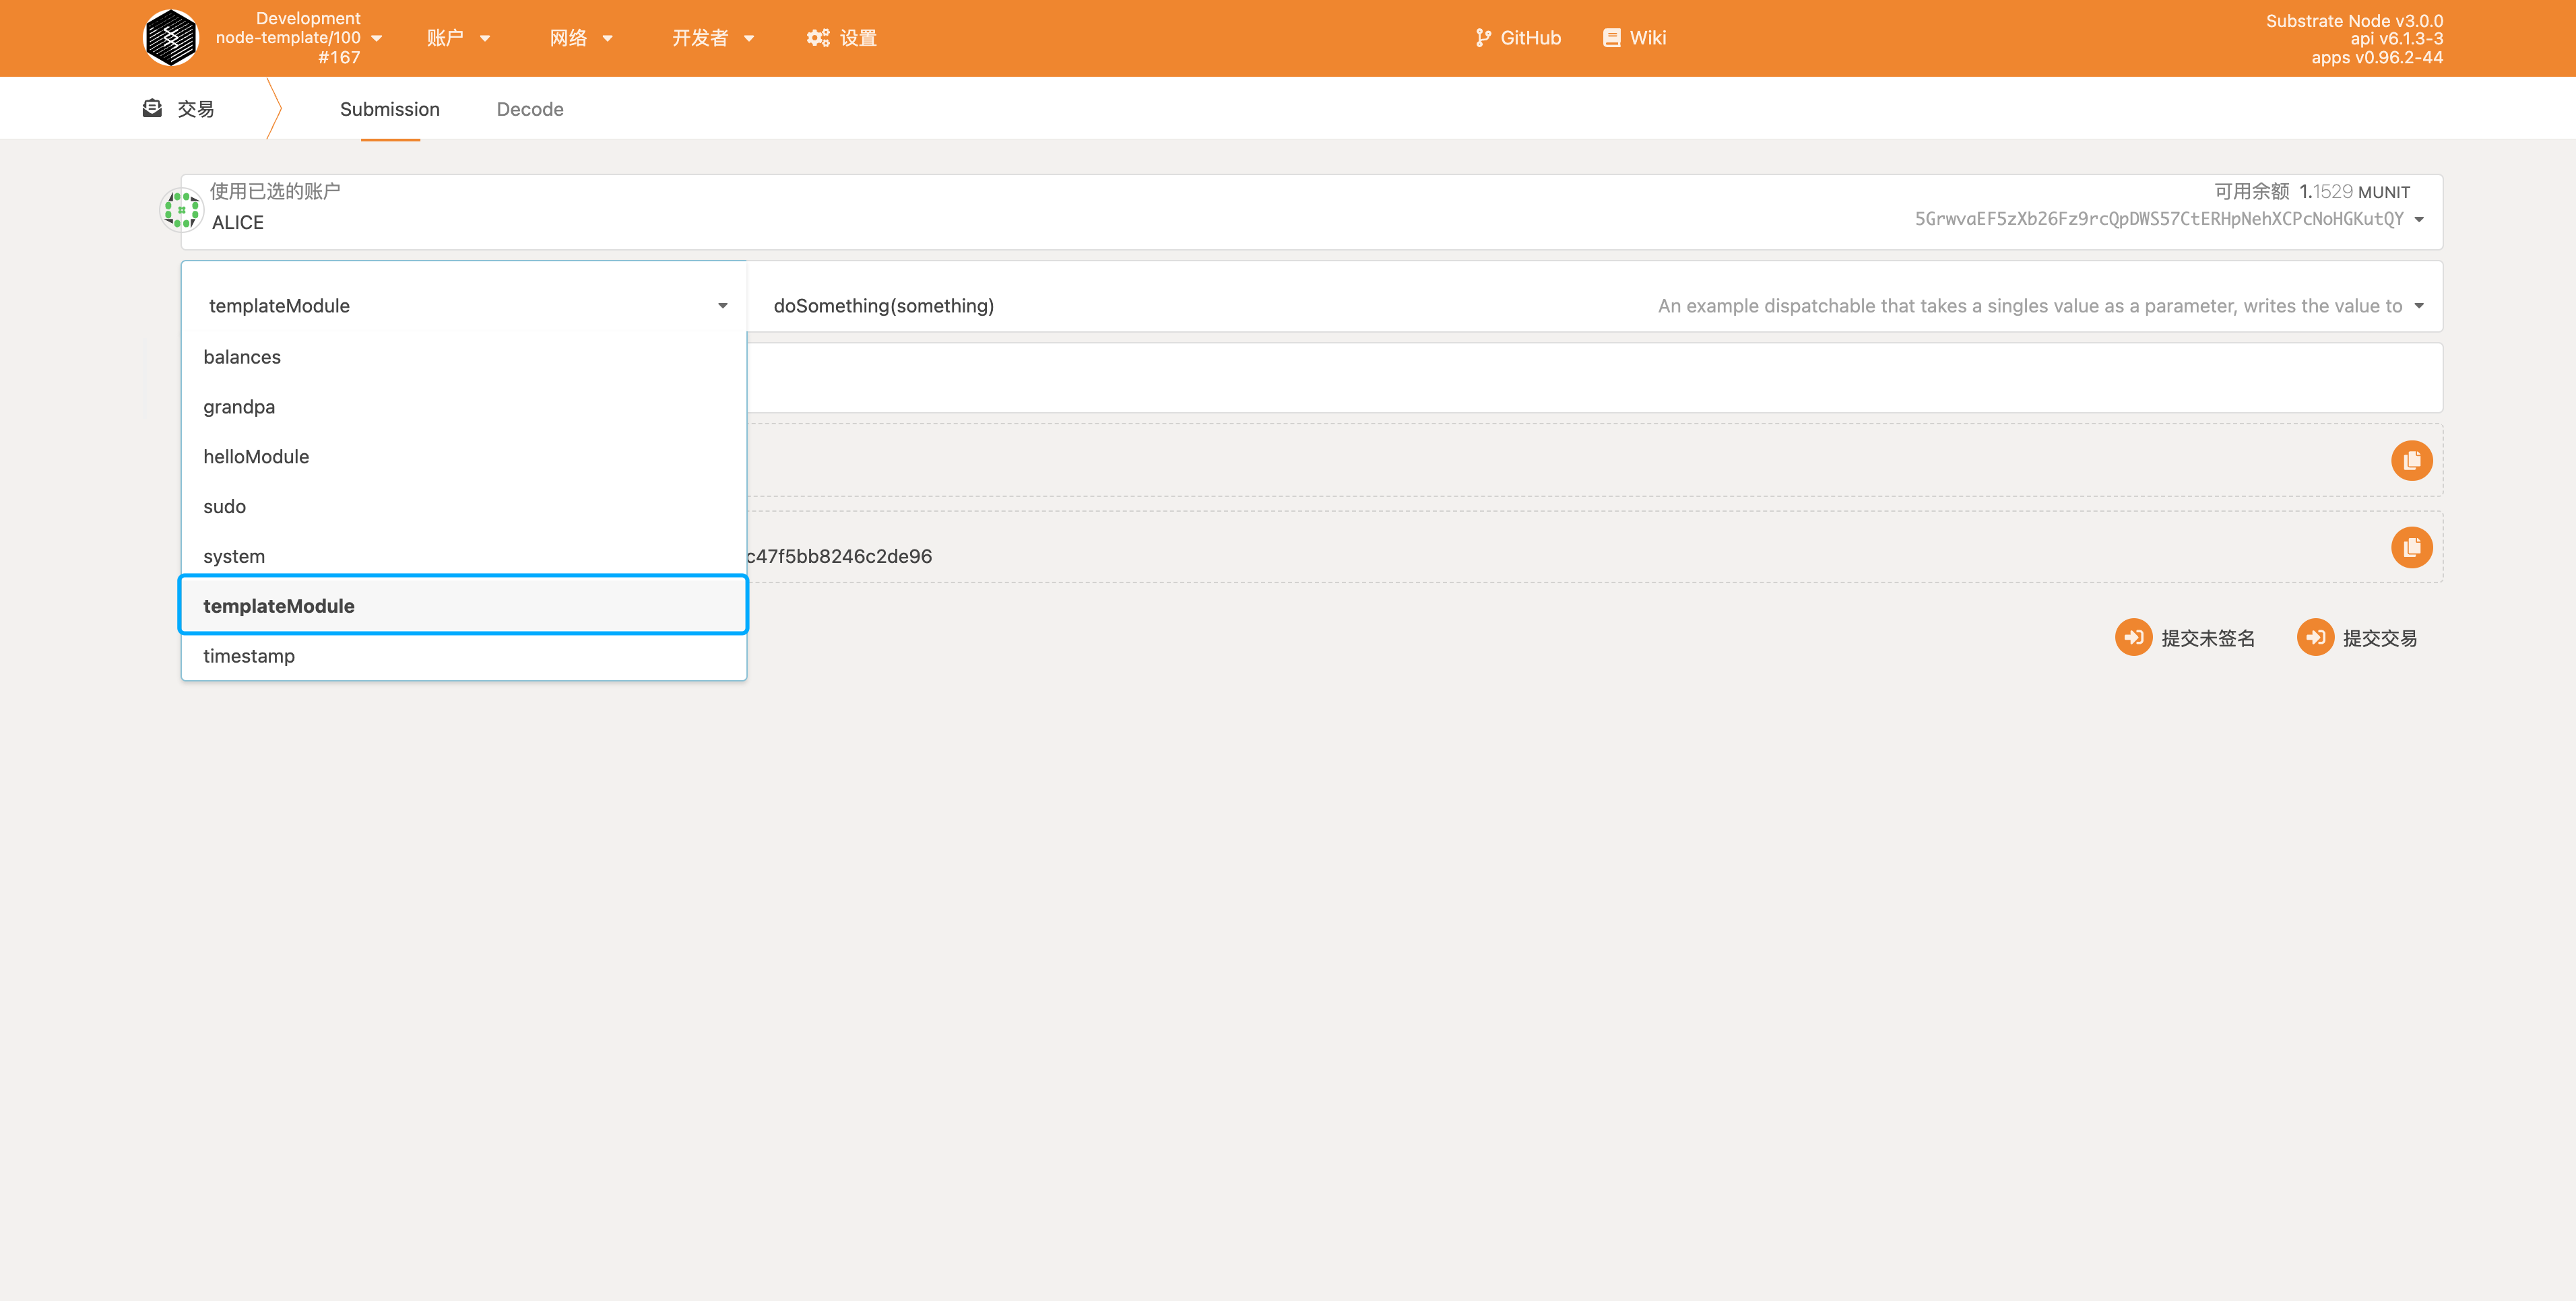Select system from the module list
This screenshot has height=1301, width=2576.
point(464,556)
